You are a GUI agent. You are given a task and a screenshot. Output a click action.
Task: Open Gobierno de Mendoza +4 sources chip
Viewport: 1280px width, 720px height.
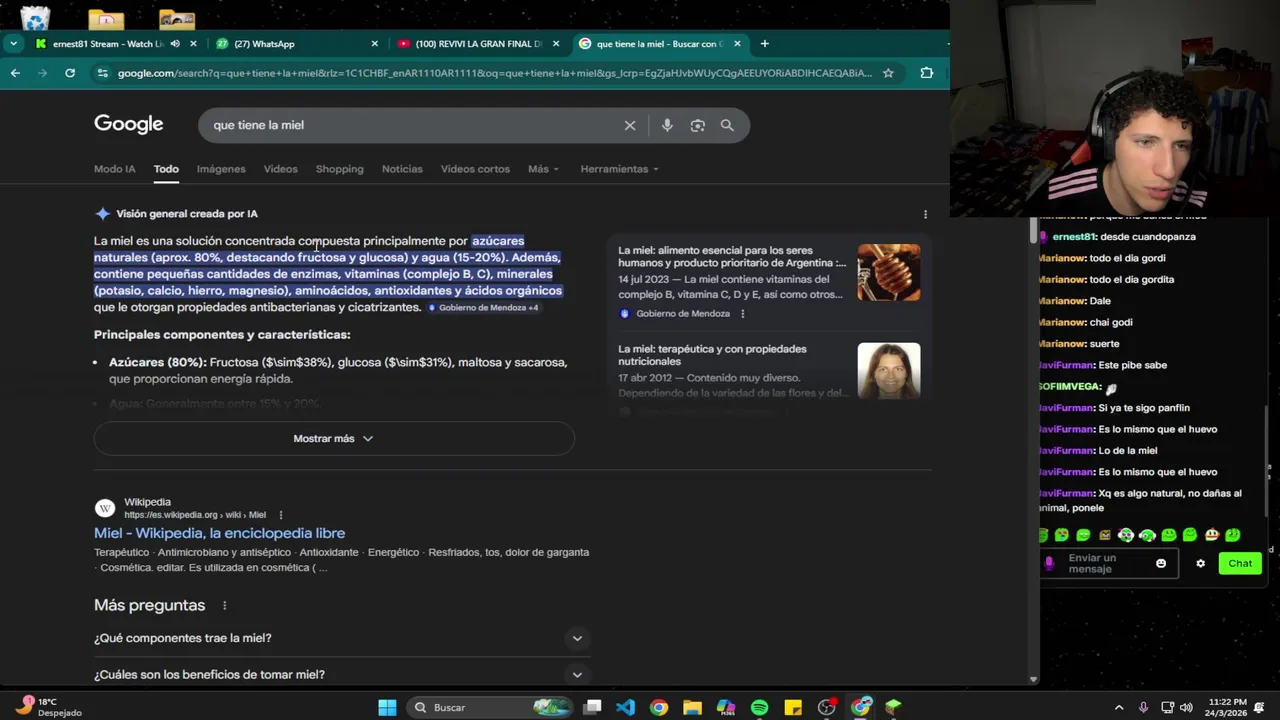point(484,308)
